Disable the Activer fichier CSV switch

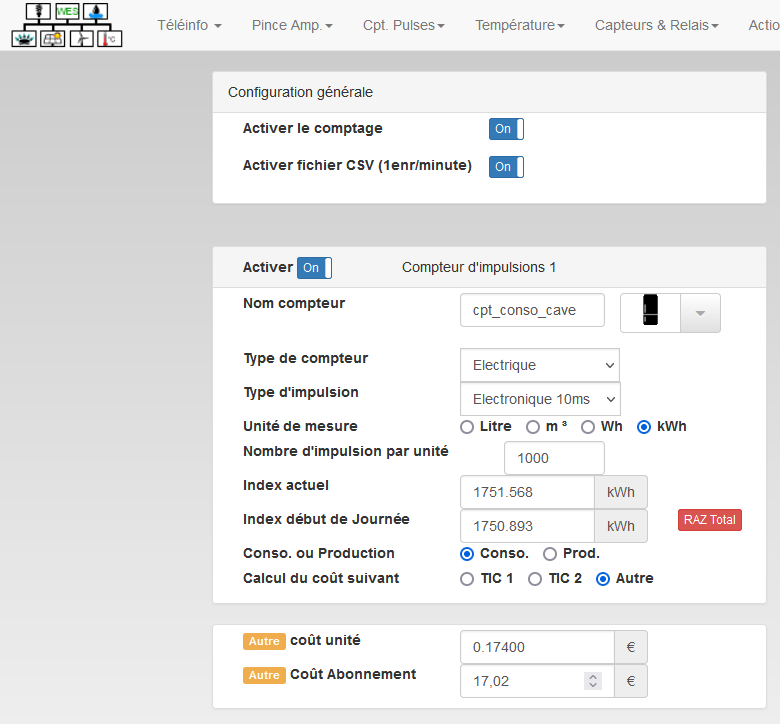coord(506,167)
